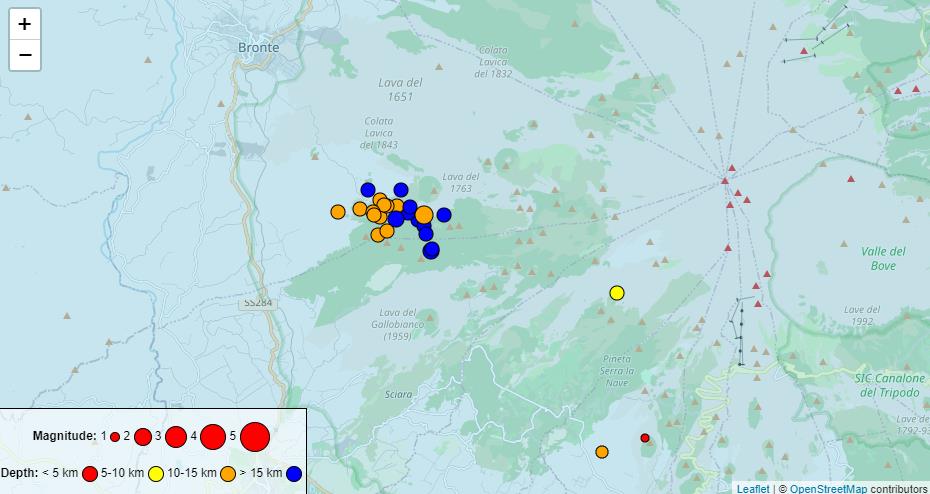Viewport: 930px width, 494px height.
Task: Select the isolated orange marker near bottom
Action: click(602, 452)
